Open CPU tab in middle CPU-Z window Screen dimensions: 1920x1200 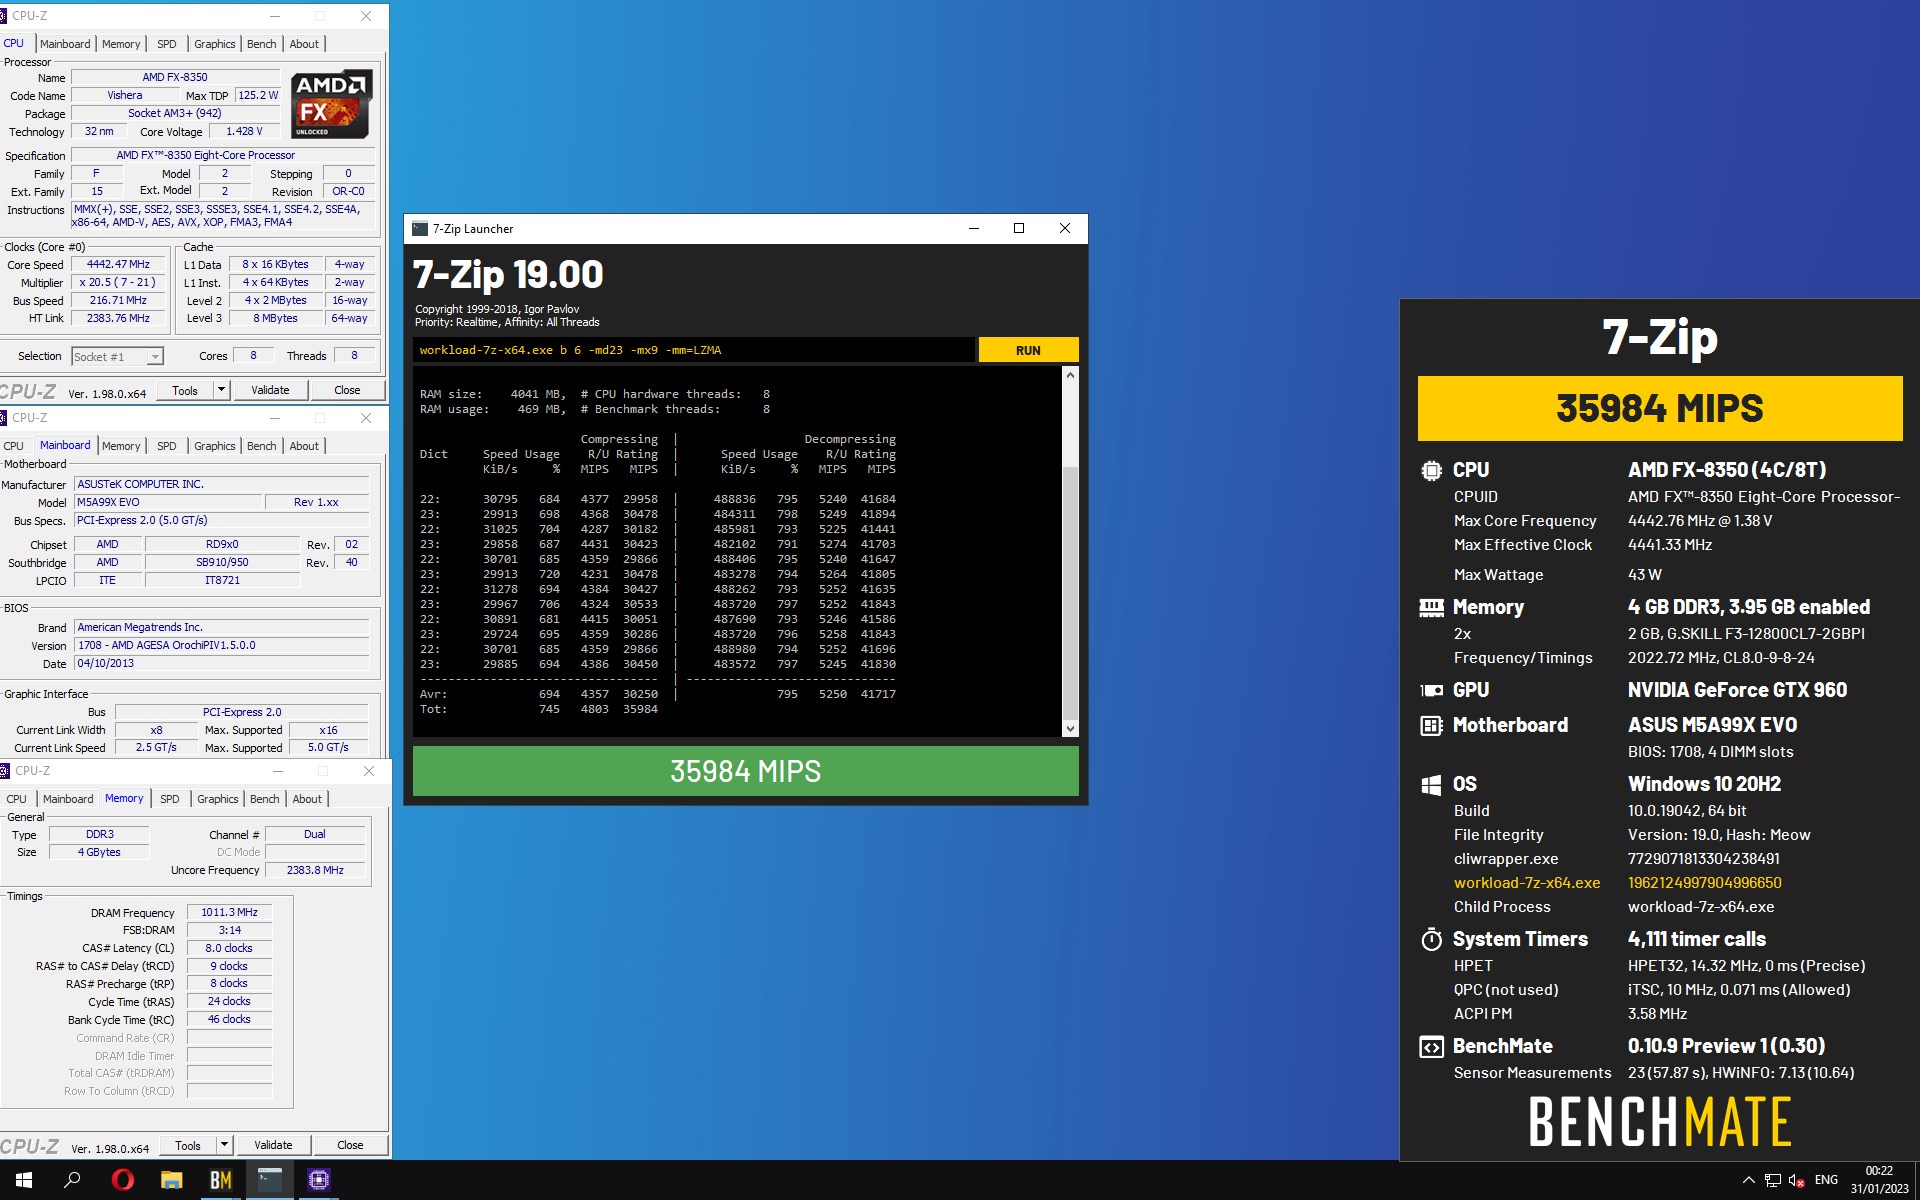pyautogui.click(x=14, y=446)
